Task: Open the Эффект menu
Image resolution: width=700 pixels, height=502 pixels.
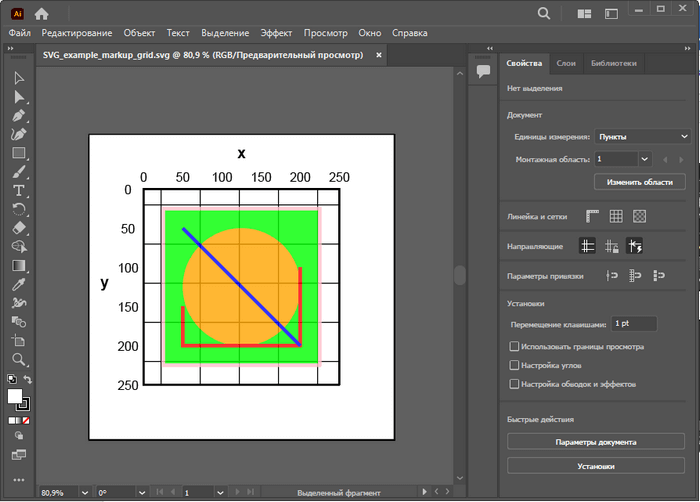Action: pyautogui.click(x=276, y=33)
